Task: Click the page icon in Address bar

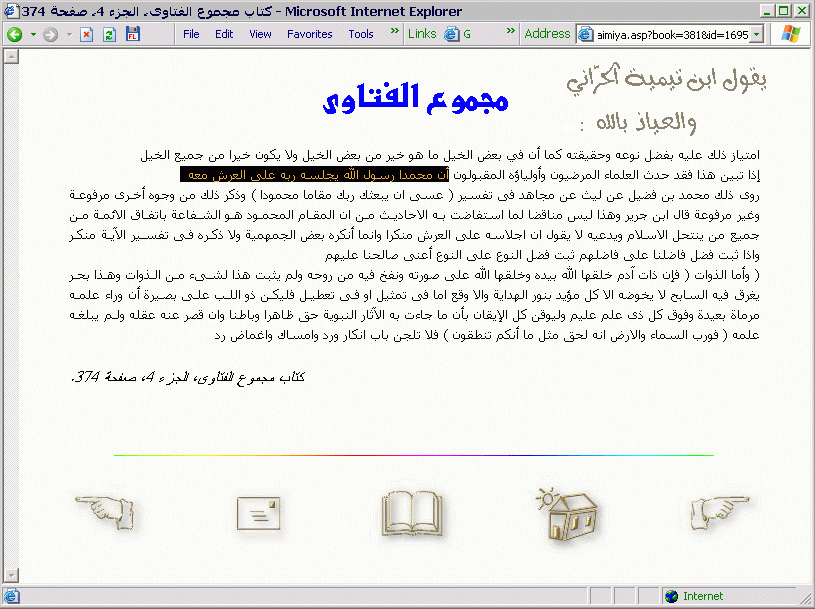Action: click(586, 35)
